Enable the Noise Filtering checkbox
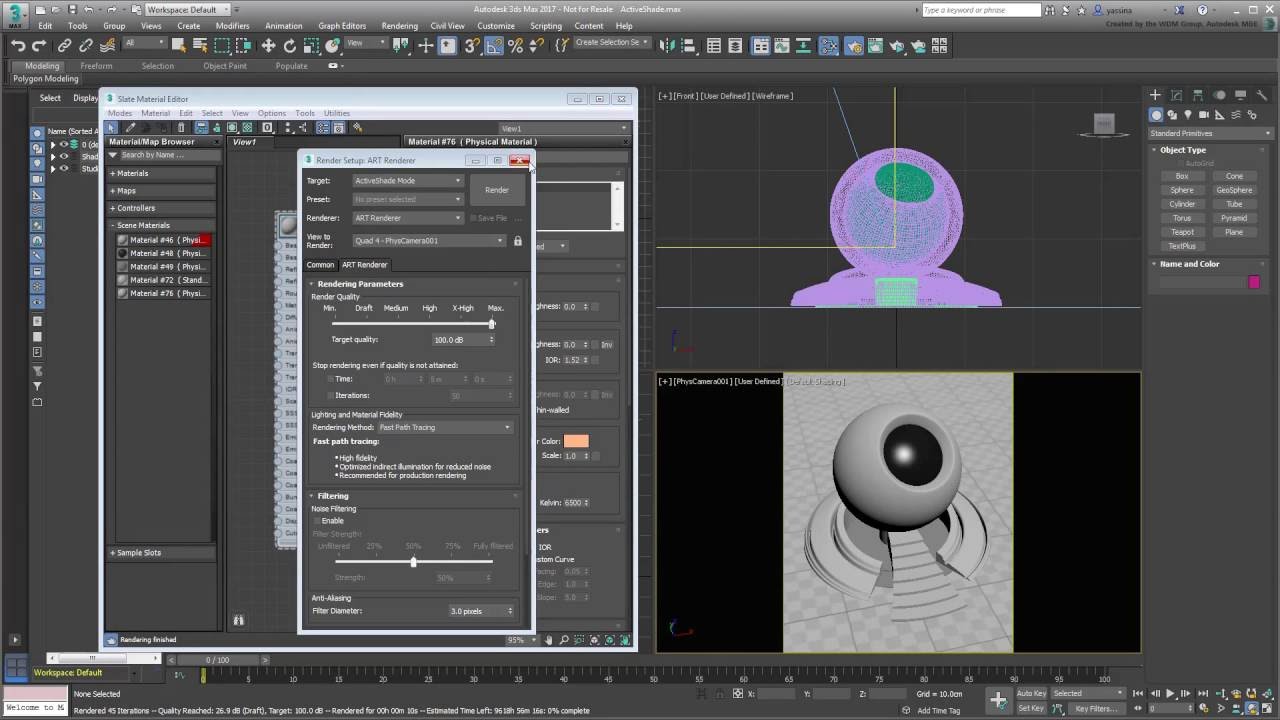This screenshot has width=1280, height=720. [x=318, y=521]
